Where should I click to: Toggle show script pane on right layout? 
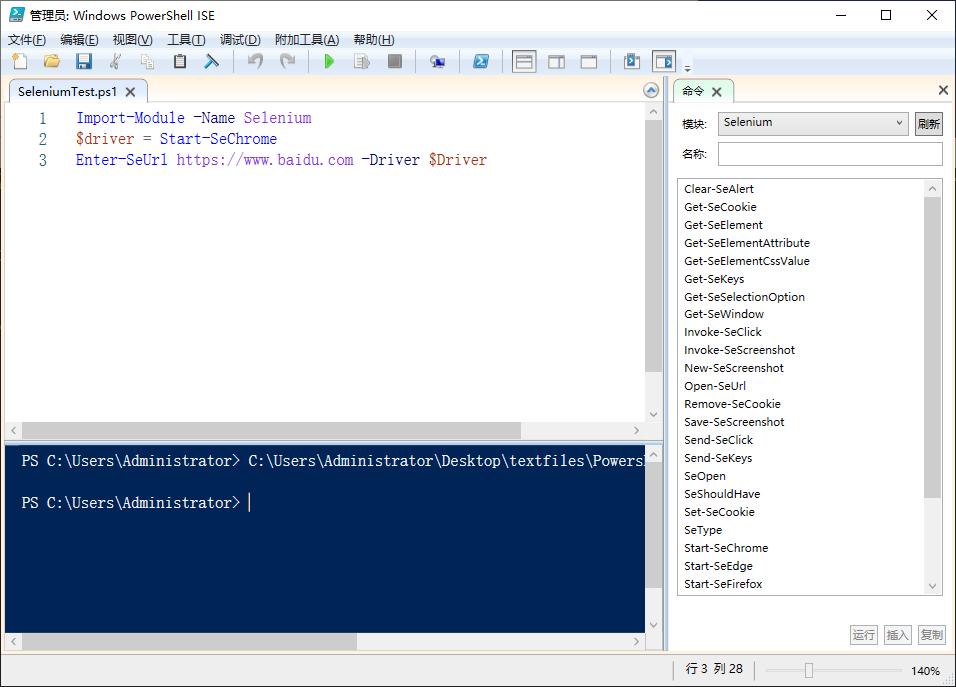[x=557, y=62]
